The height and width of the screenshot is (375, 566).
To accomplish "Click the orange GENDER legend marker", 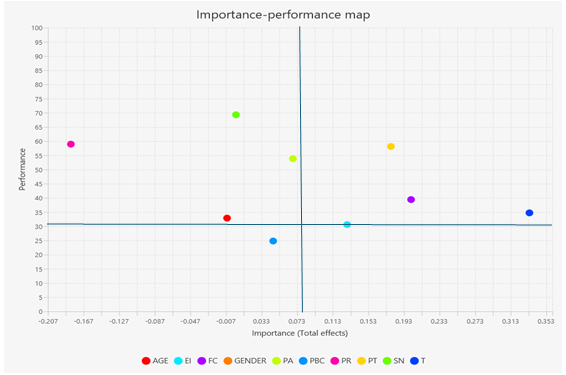I will pyautogui.click(x=228, y=361).
